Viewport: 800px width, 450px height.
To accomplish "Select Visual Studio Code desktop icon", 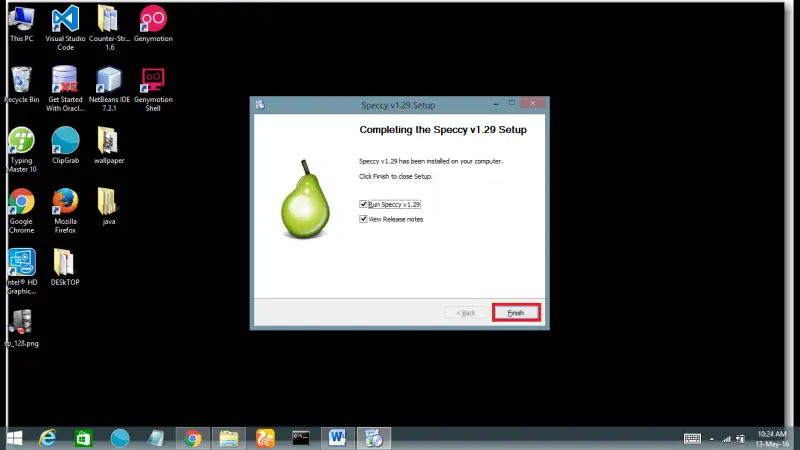I will tap(65, 28).
